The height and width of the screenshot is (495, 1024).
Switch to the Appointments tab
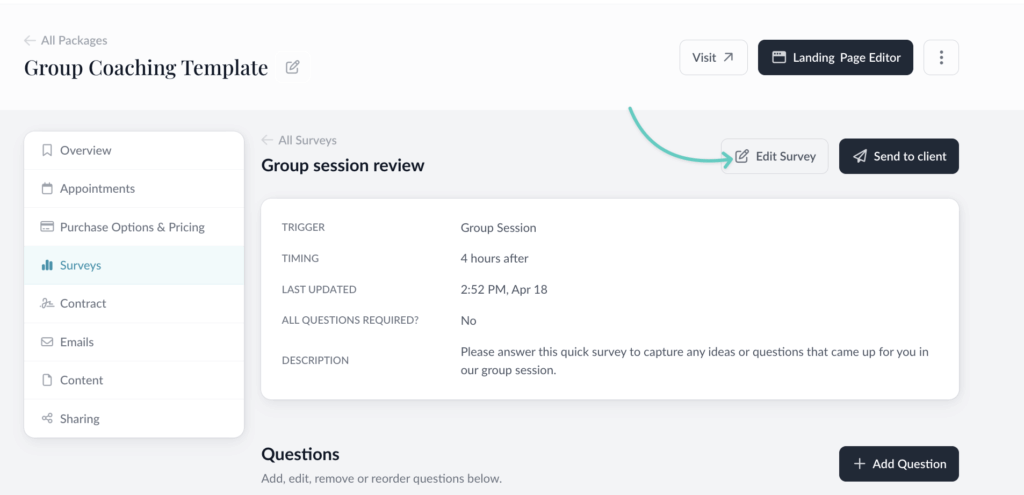pos(97,189)
